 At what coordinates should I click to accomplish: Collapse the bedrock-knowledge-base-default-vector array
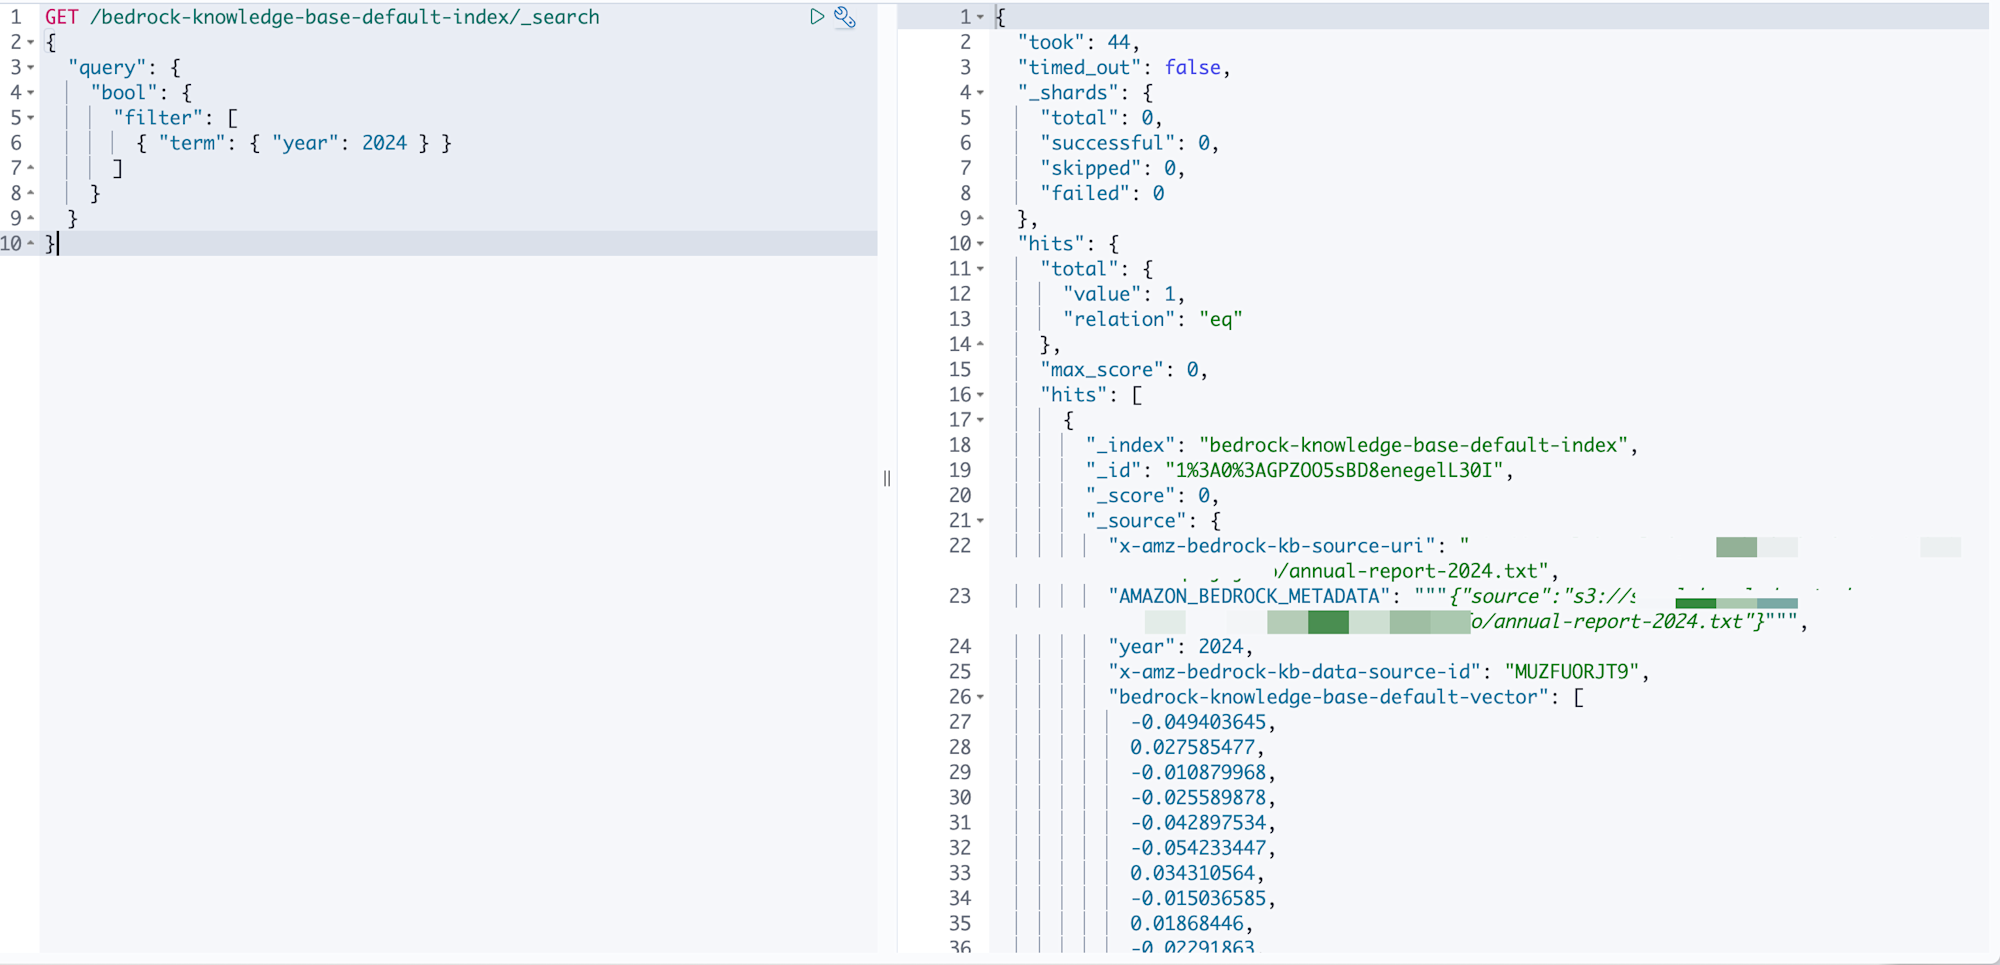(x=980, y=697)
